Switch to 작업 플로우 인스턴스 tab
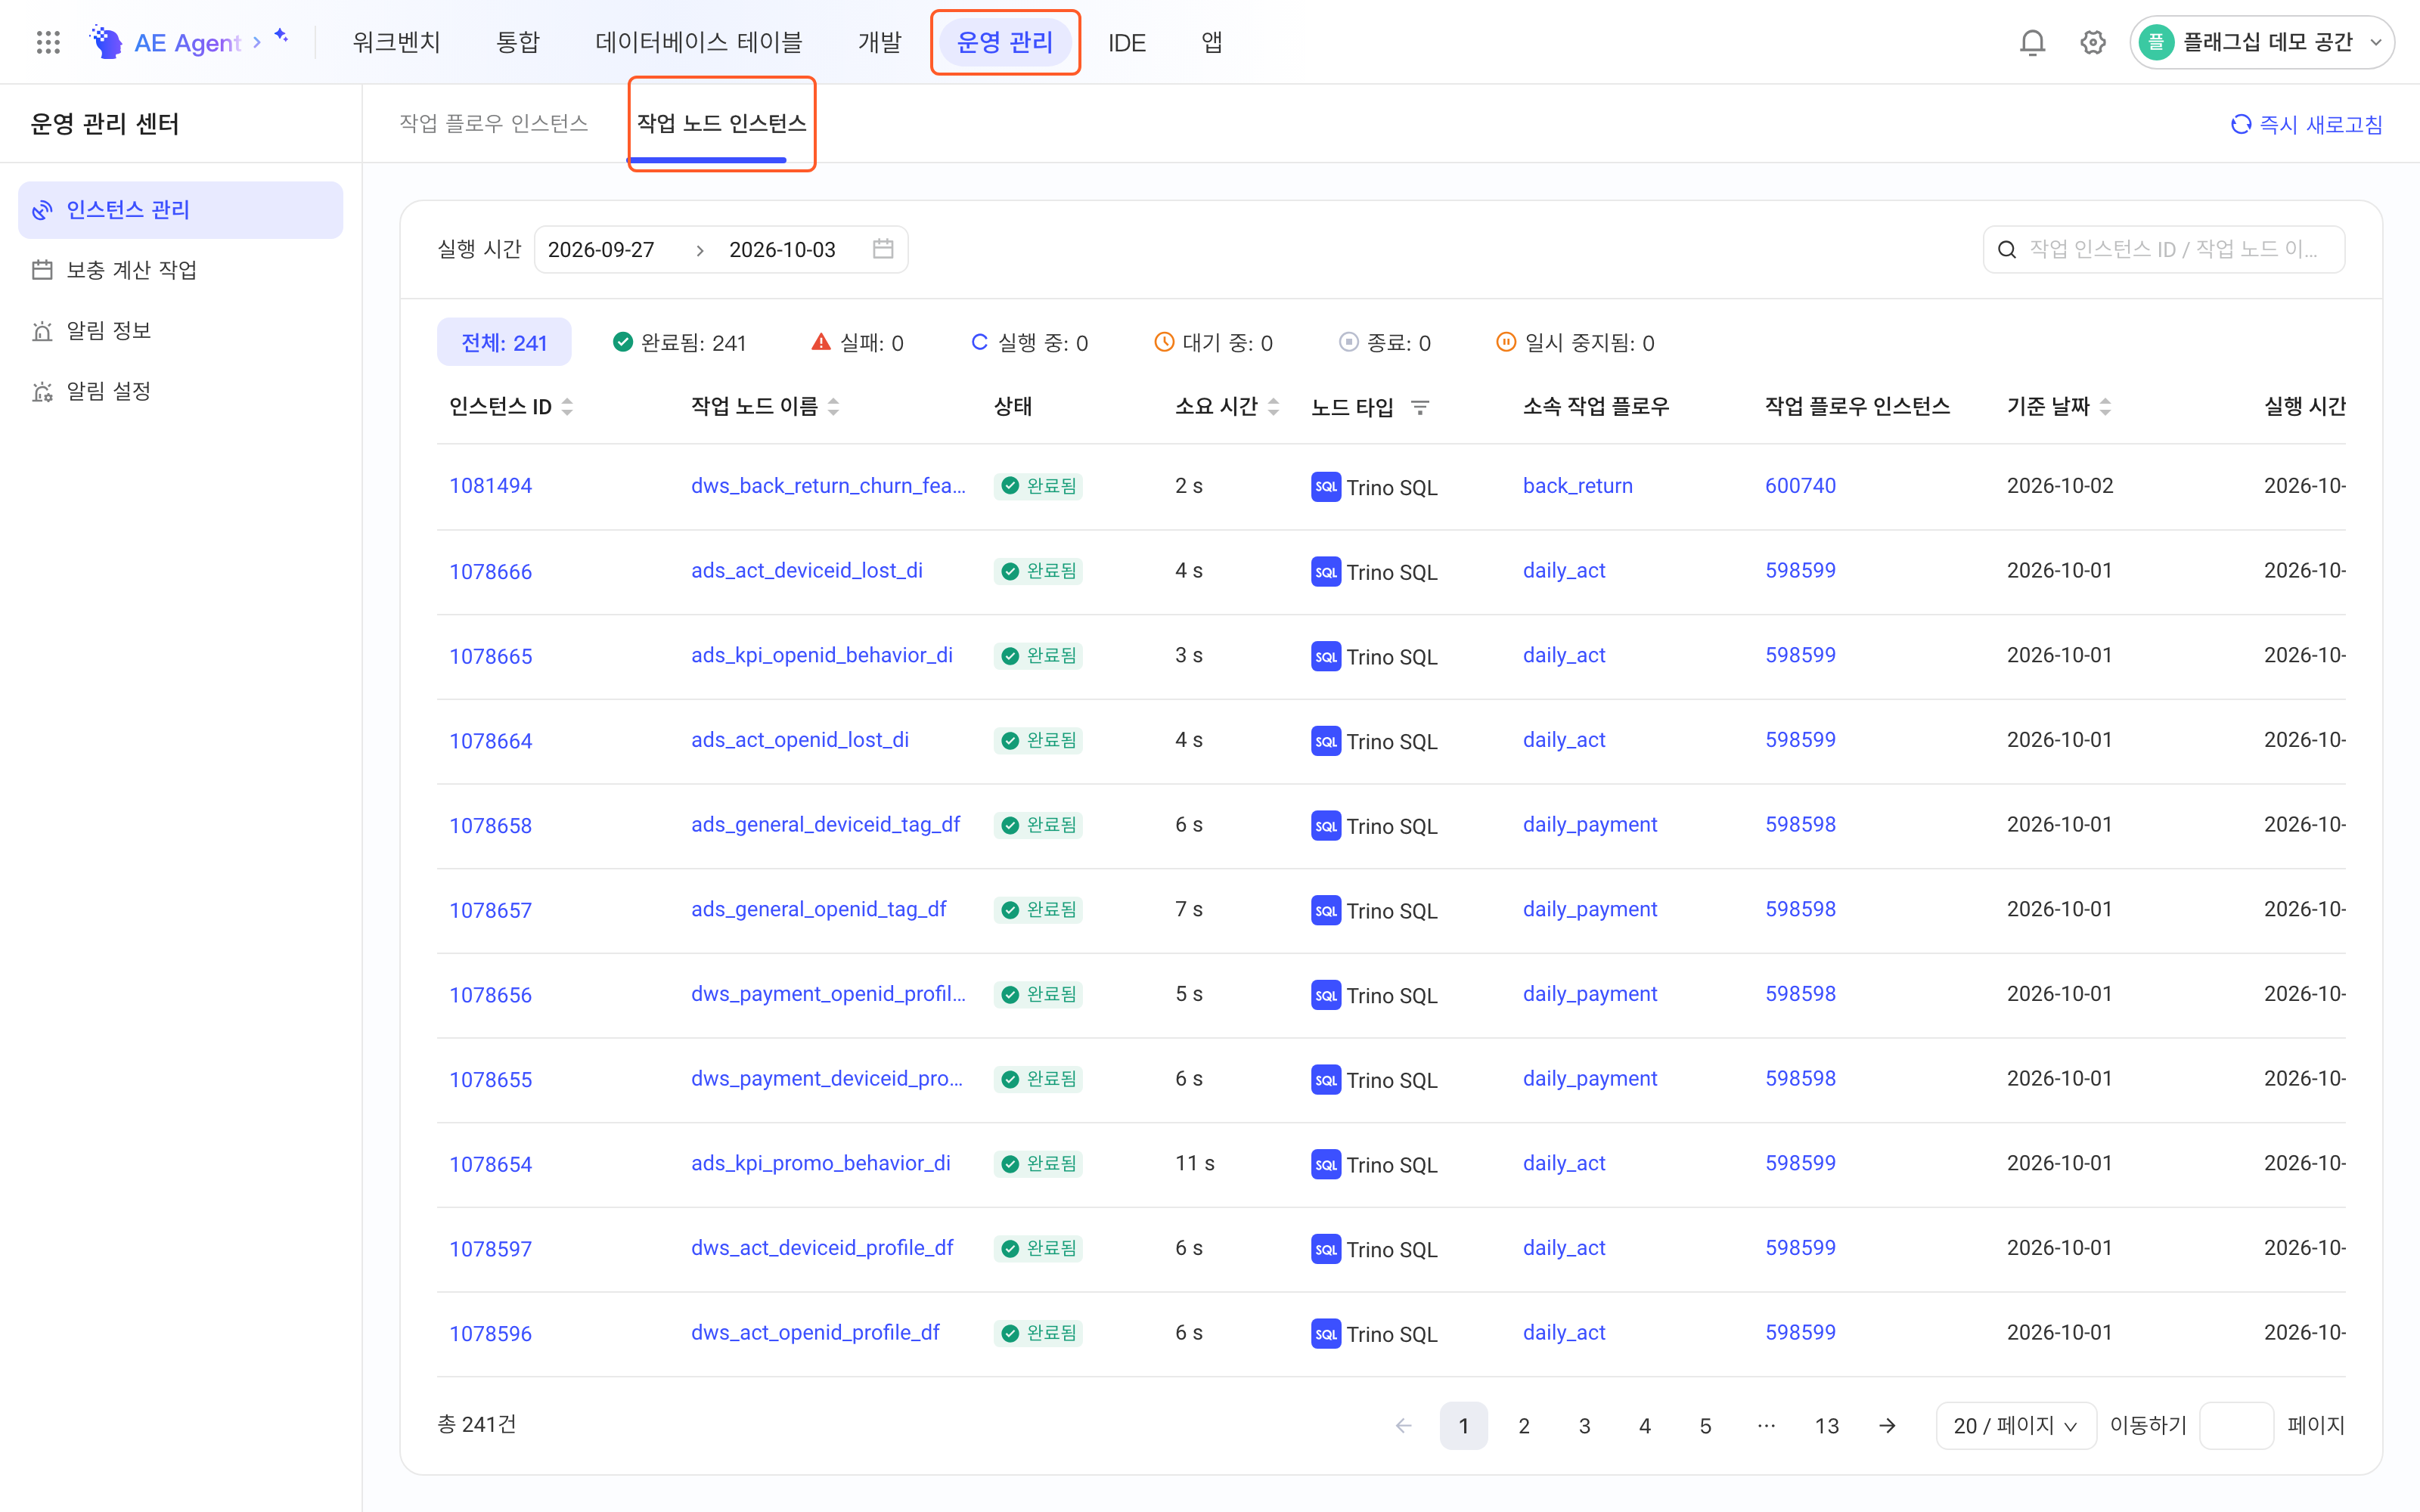 coord(494,123)
